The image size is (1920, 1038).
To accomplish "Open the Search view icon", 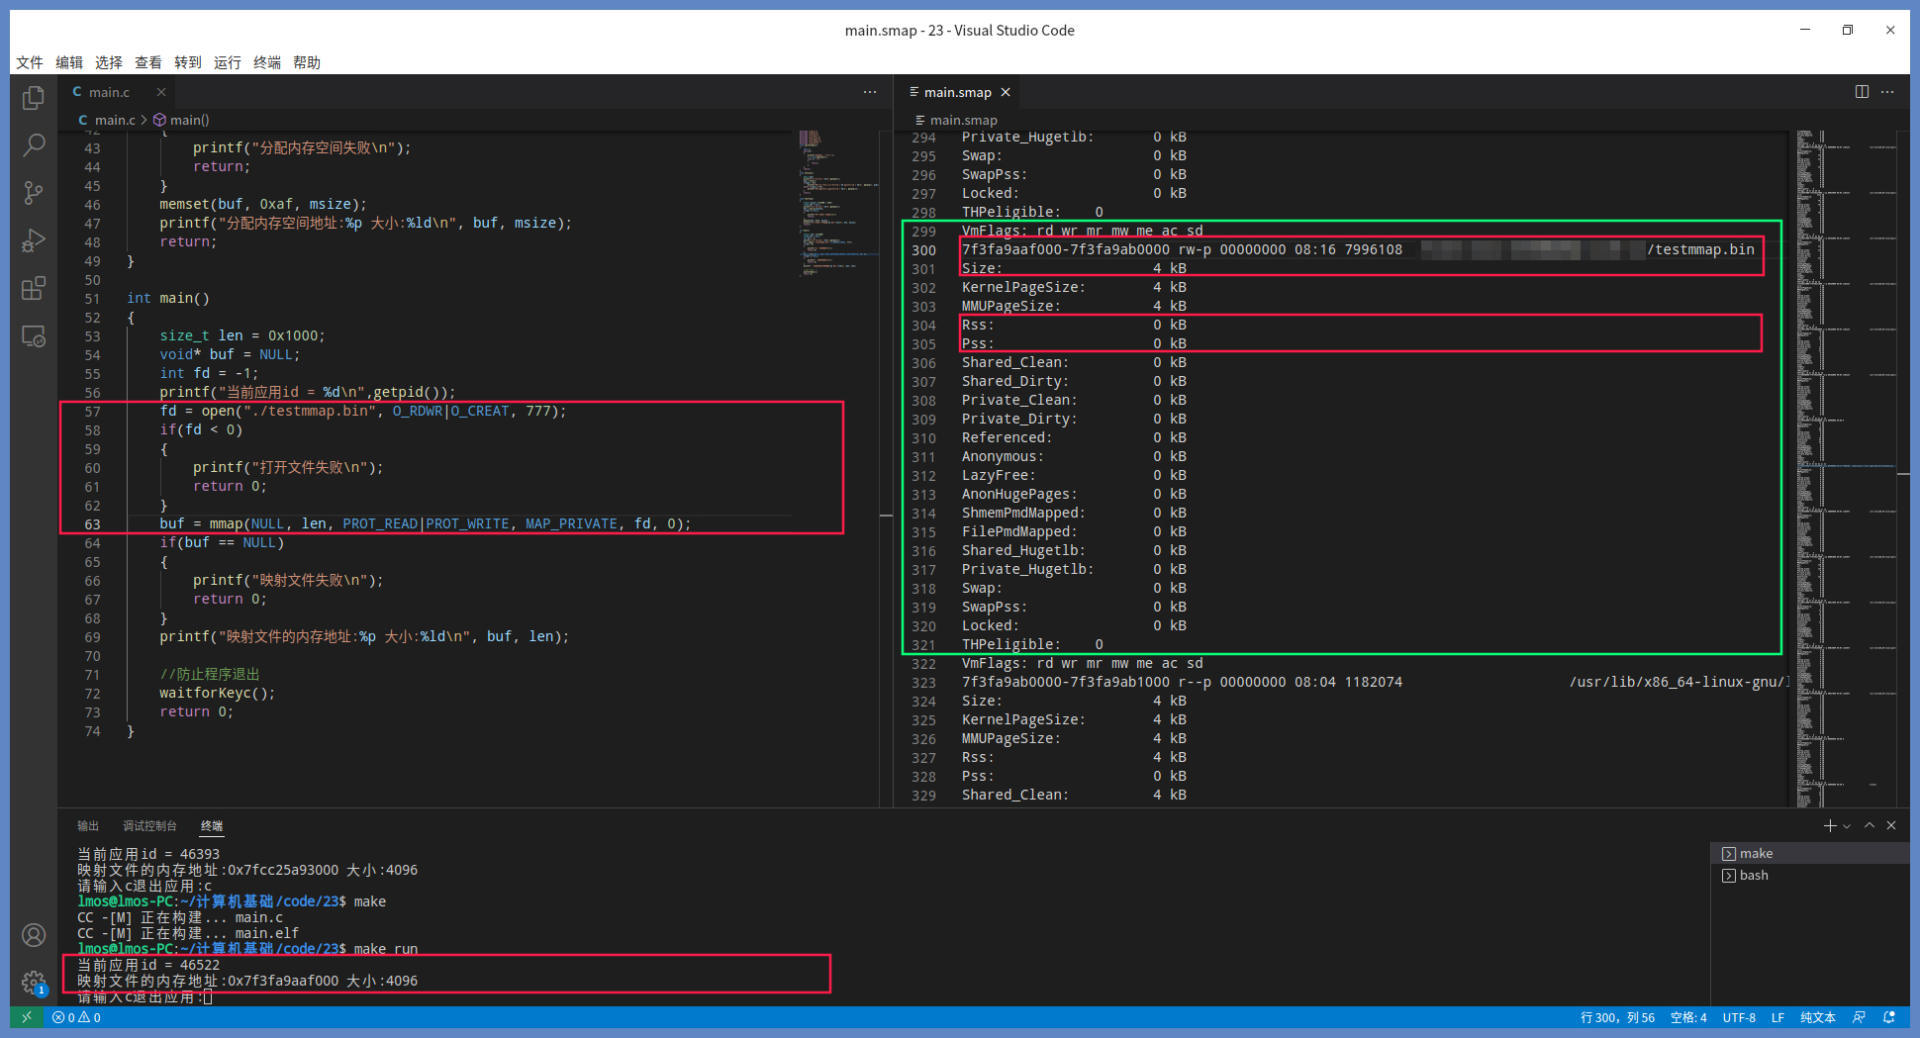I will click(x=34, y=145).
